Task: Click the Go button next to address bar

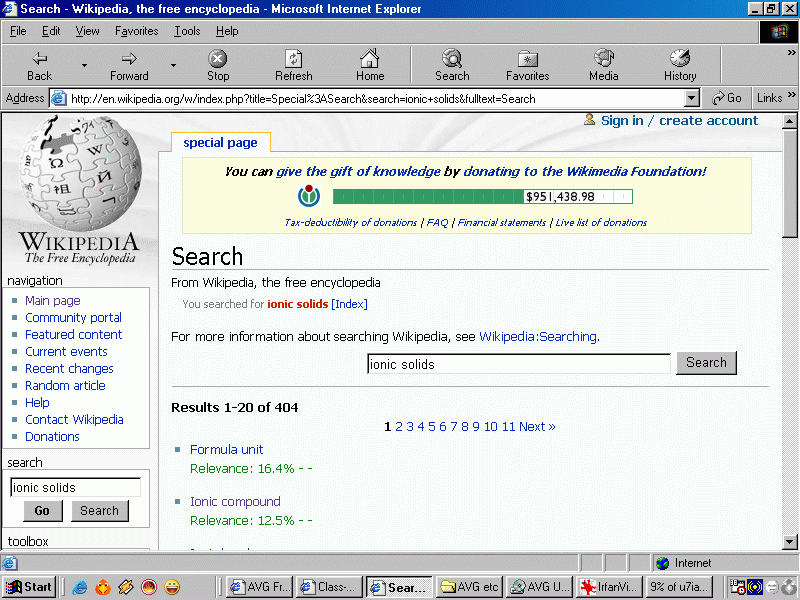Action: pyautogui.click(x=727, y=98)
